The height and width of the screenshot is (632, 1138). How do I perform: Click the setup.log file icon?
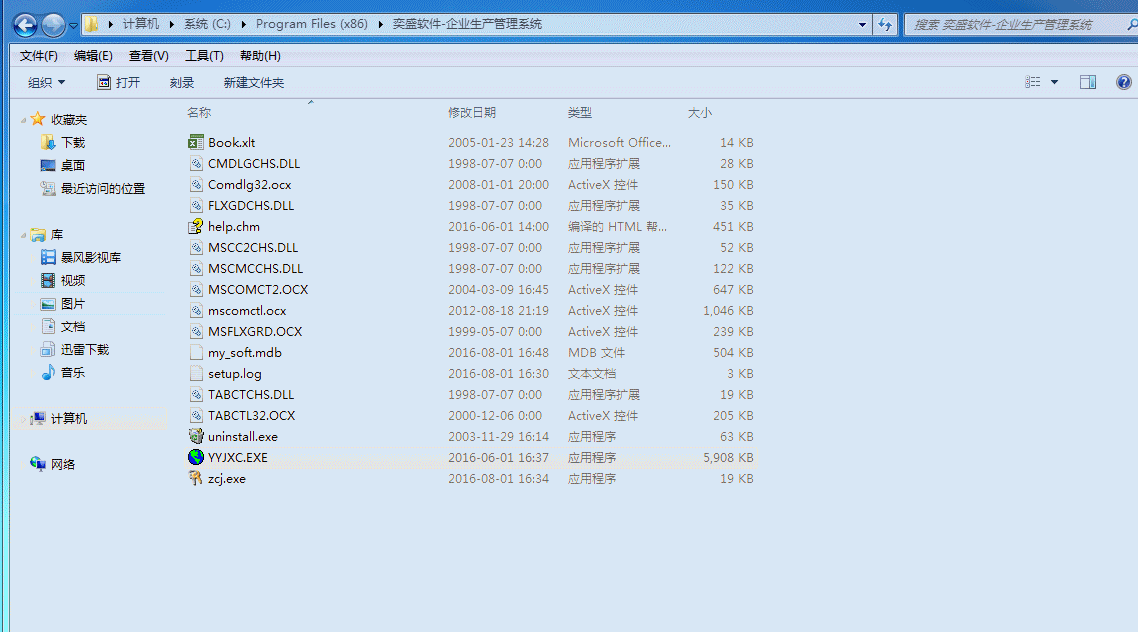[x=195, y=374]
